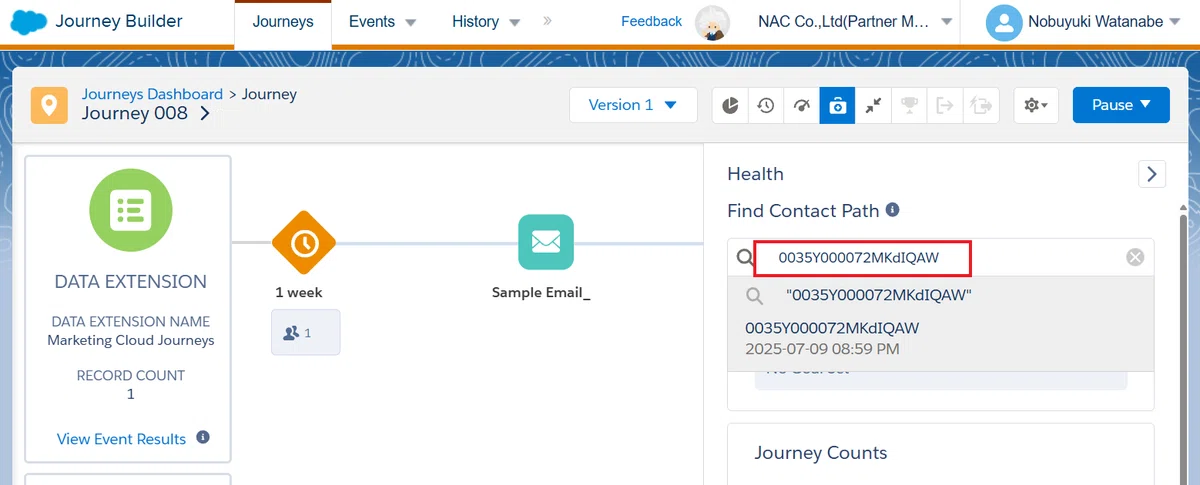Select the 1 week wait activity
Image resolution: width=1200 pixels, height=485 pixels.
point(304,241)
